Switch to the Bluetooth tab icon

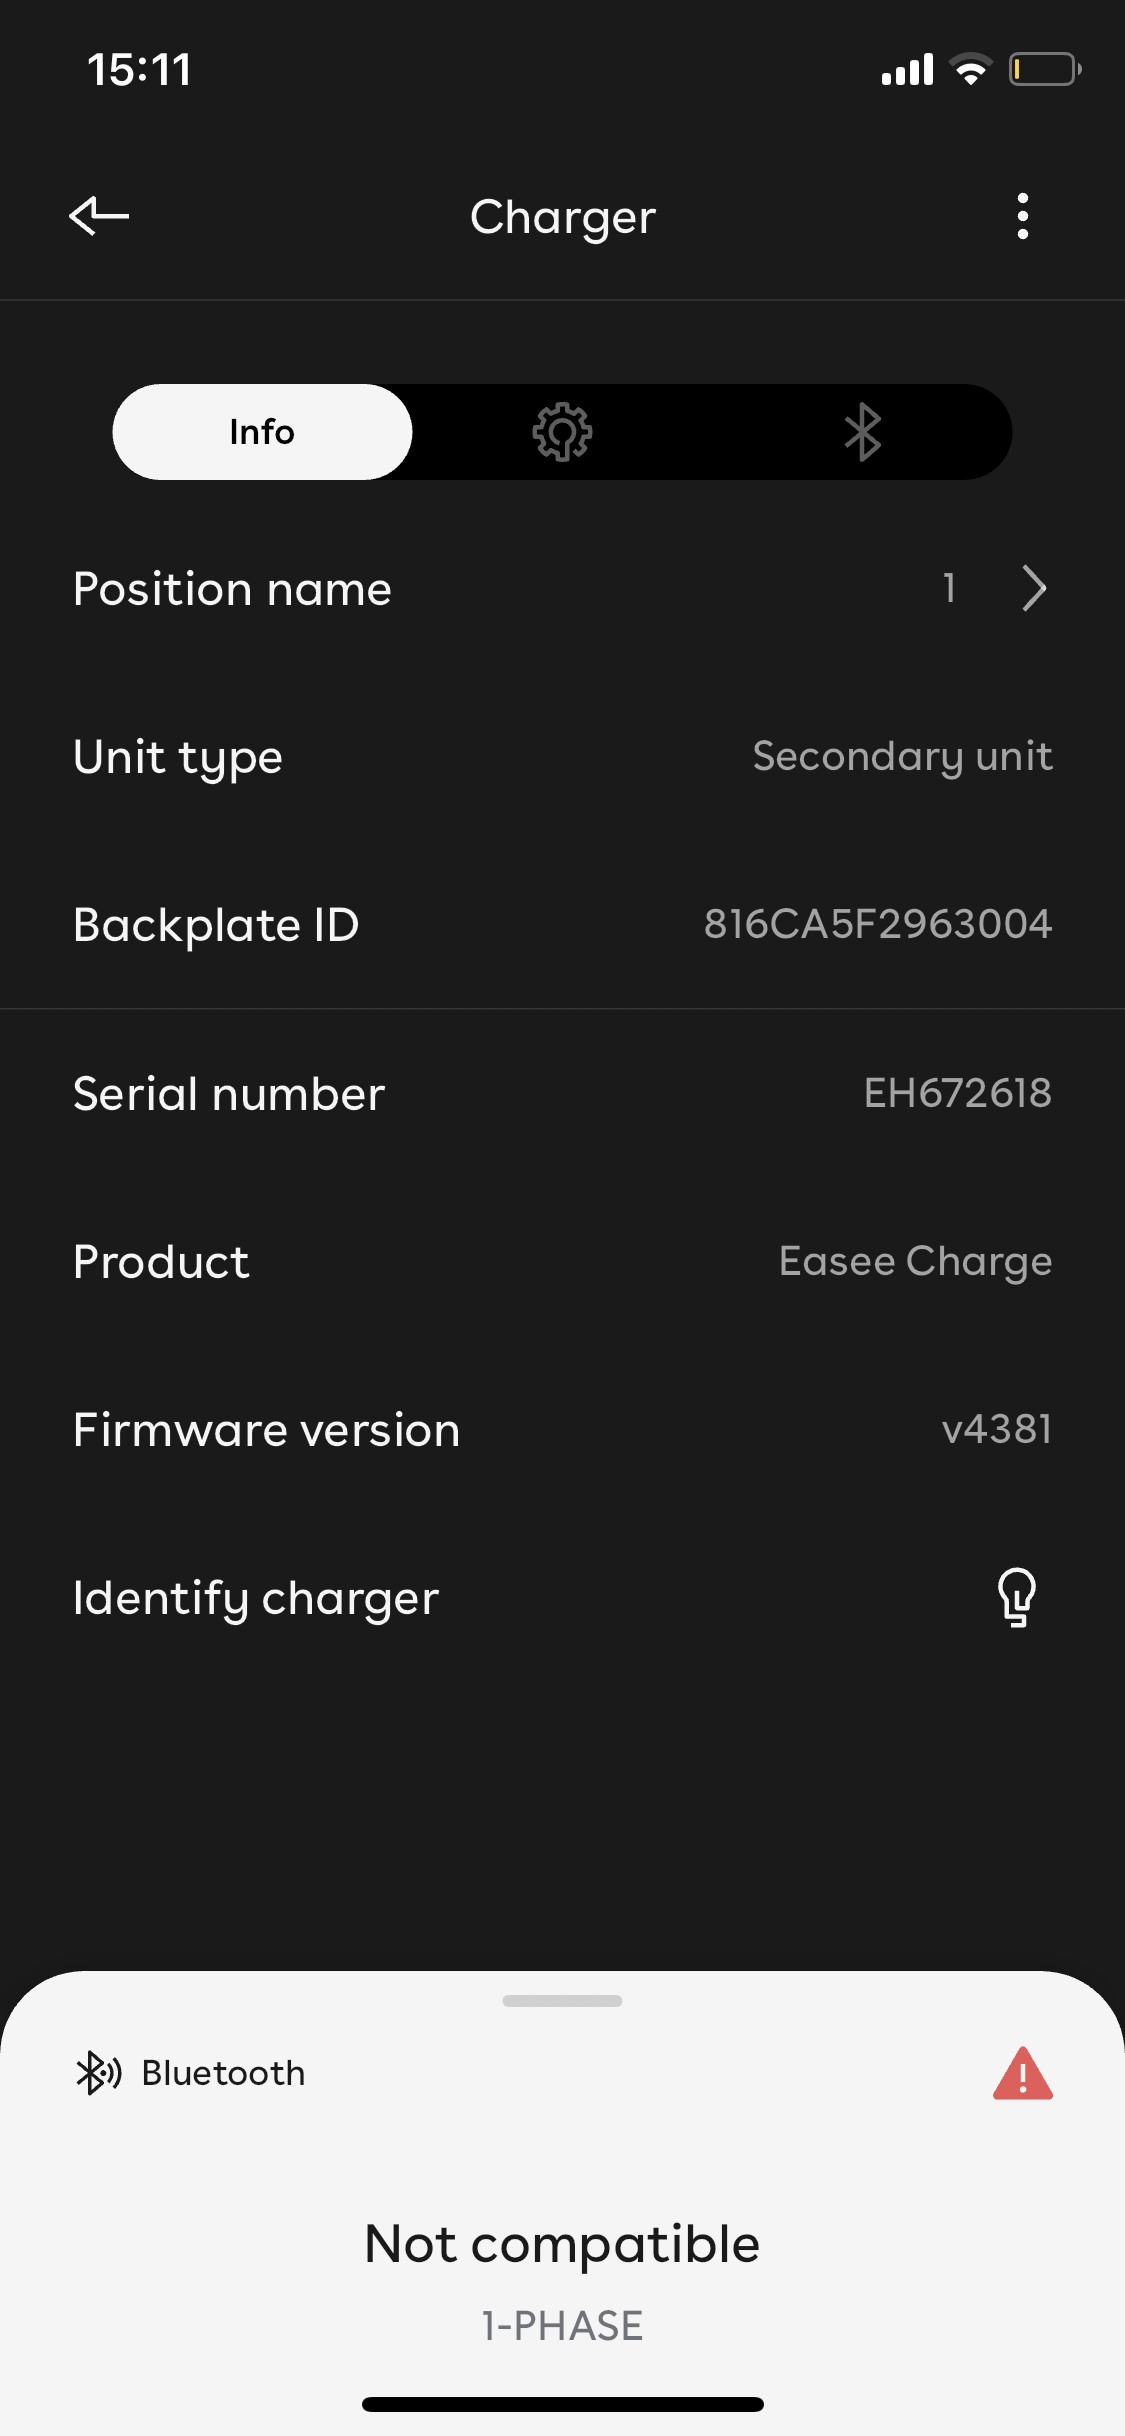(862, 432)
